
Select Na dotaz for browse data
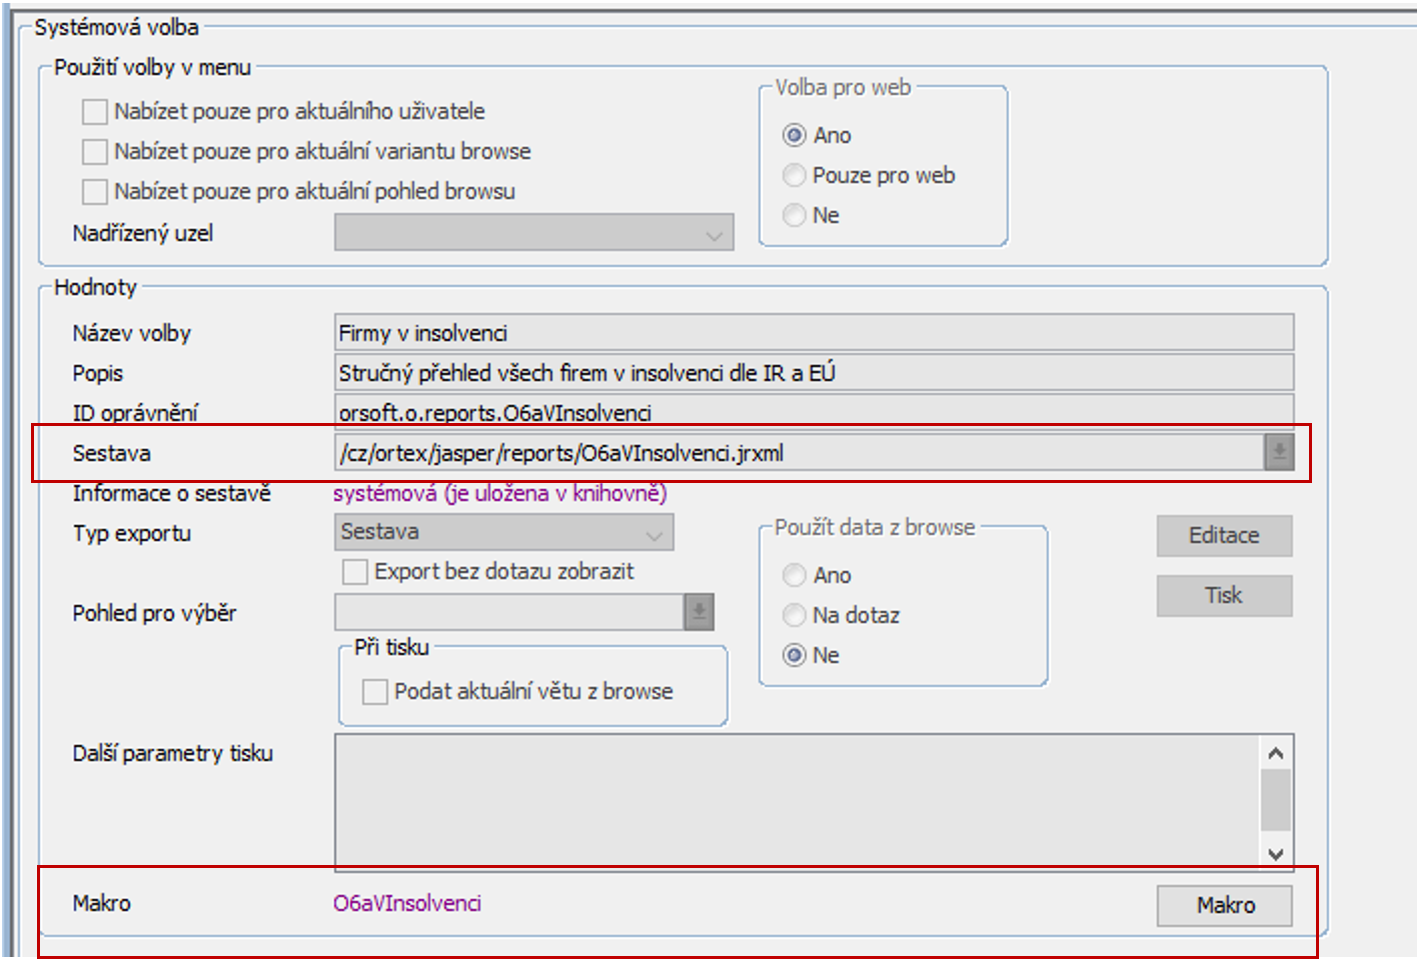(x=794, y=616)
